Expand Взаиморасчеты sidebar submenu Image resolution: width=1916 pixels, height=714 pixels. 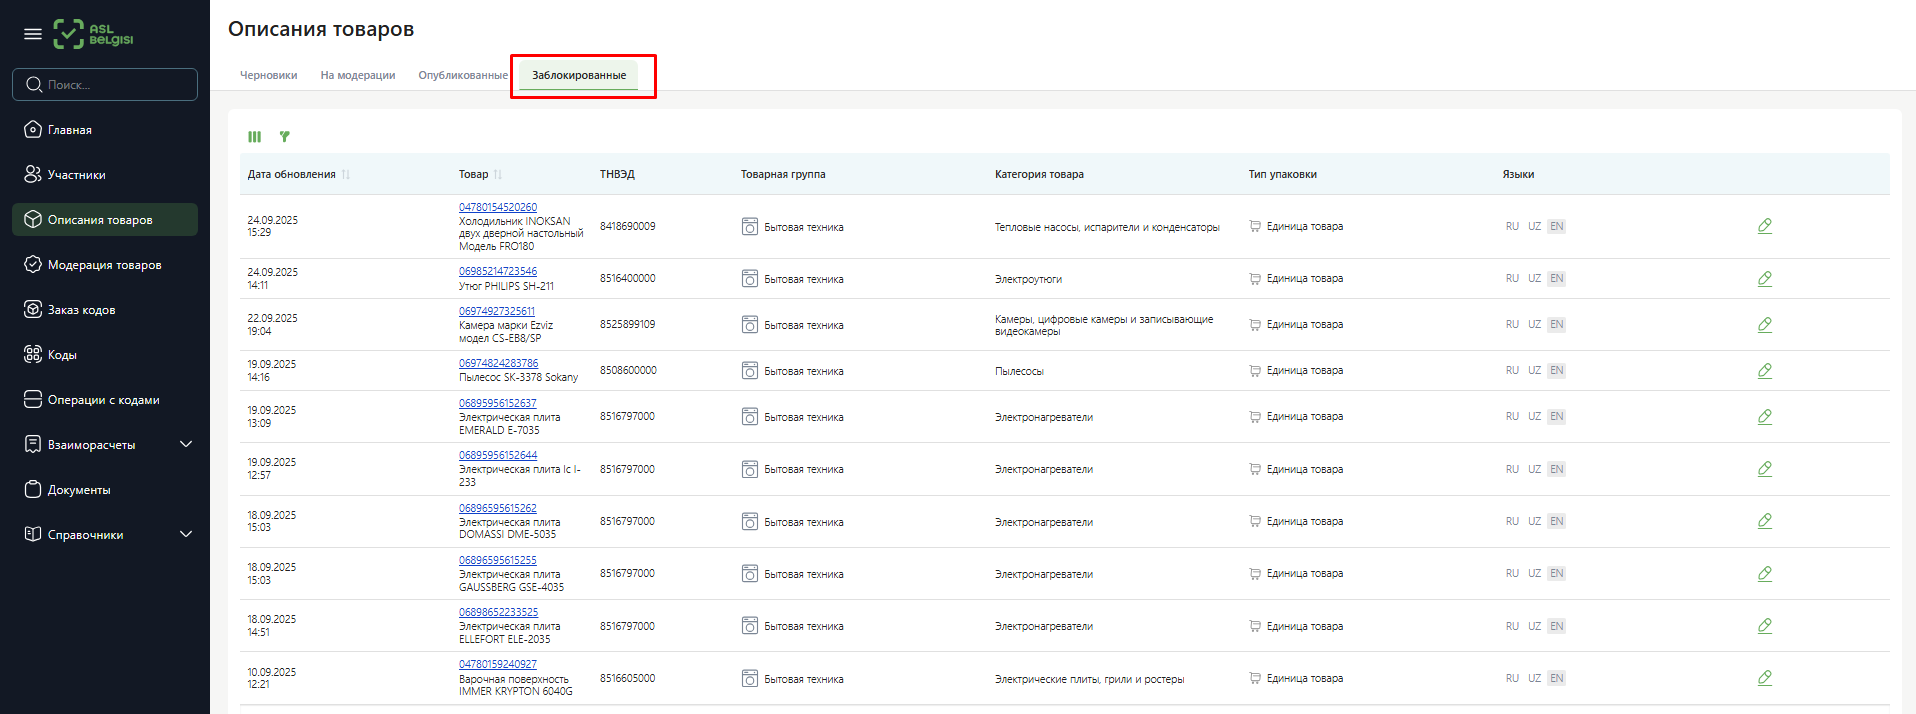click(x=186, y=445)
